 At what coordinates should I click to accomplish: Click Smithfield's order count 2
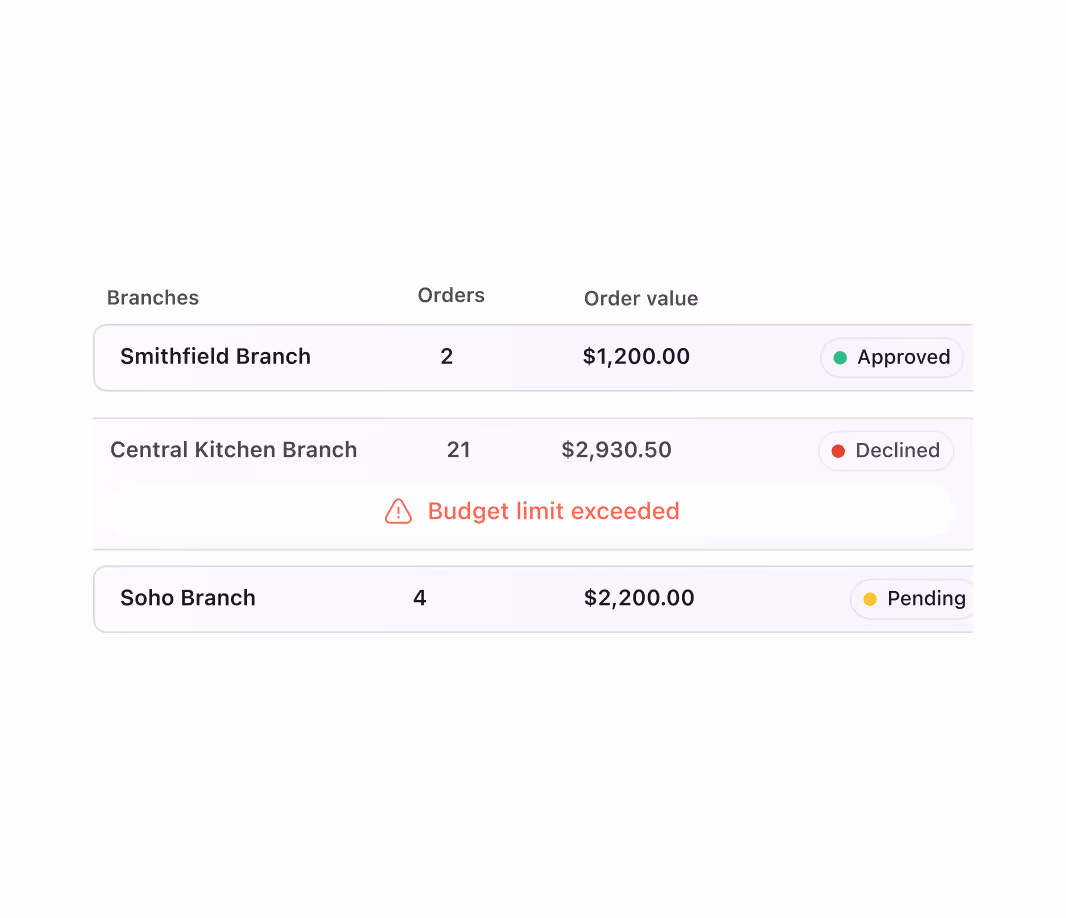(x=447, y=356)
